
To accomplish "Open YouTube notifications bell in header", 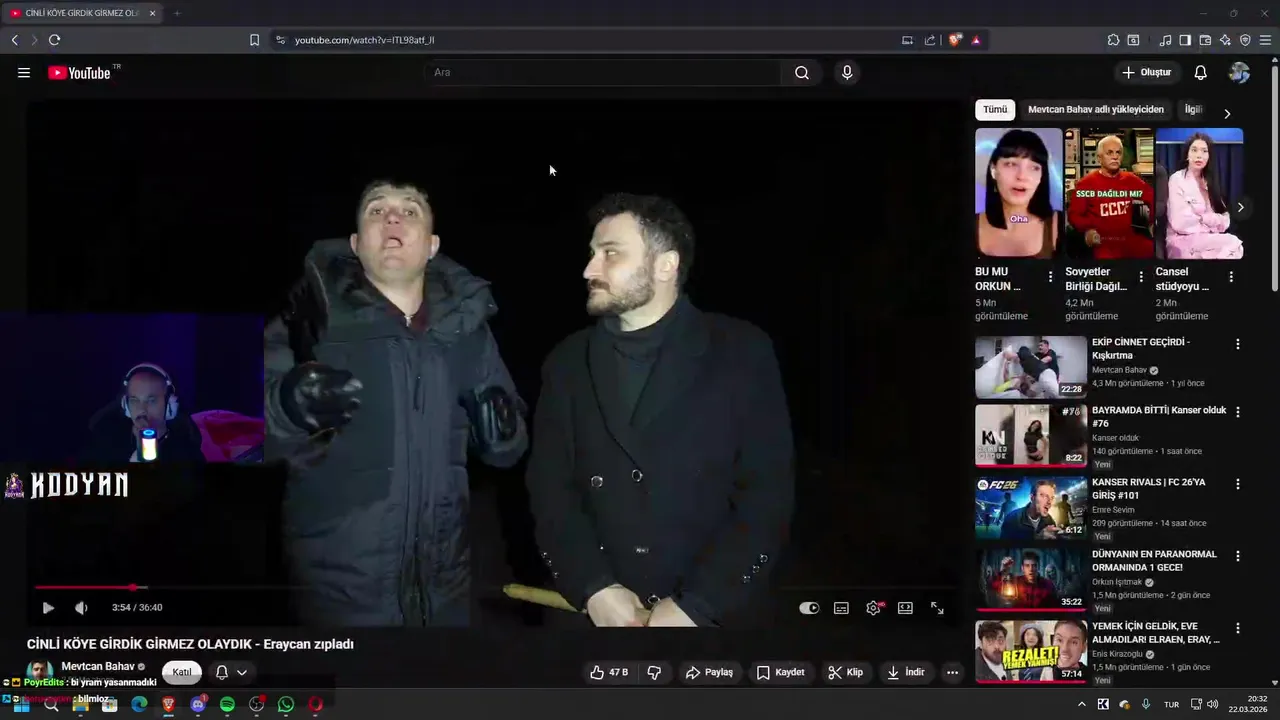I will click(x=1201, y=73).
